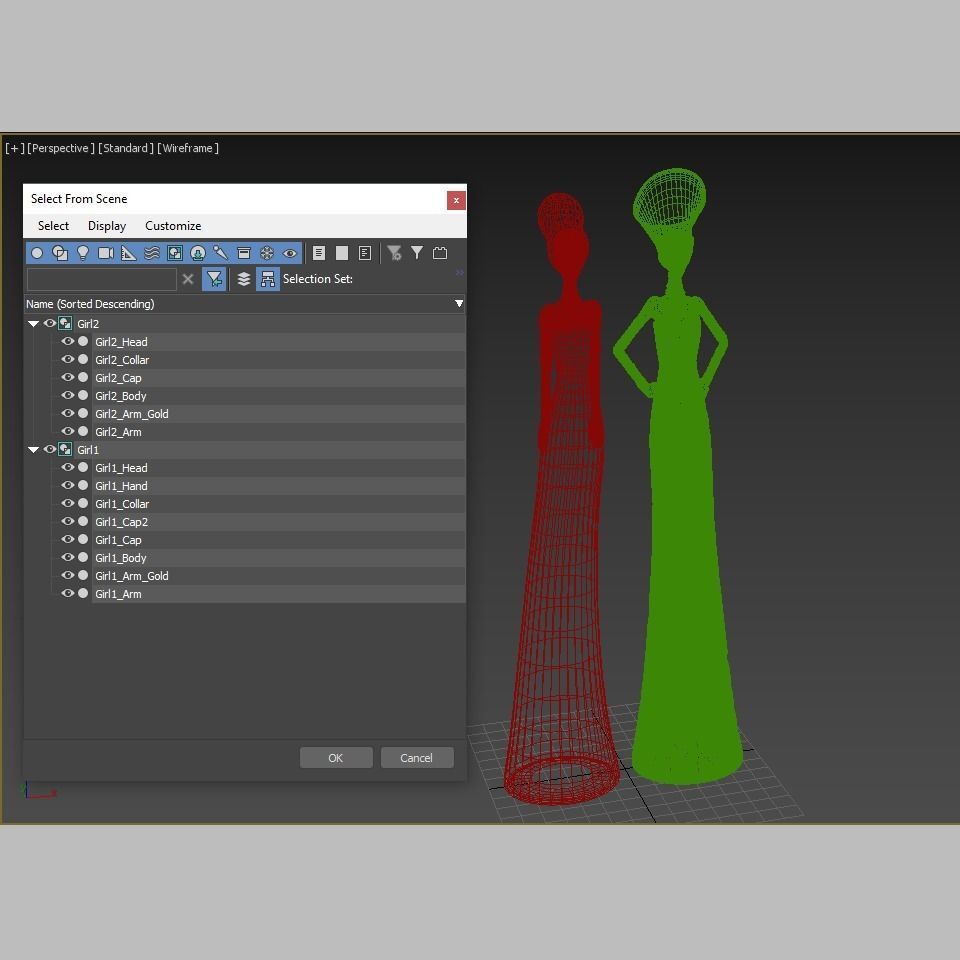Open viewport [+] menu
The image size is (960, 960).
point(15,148)
